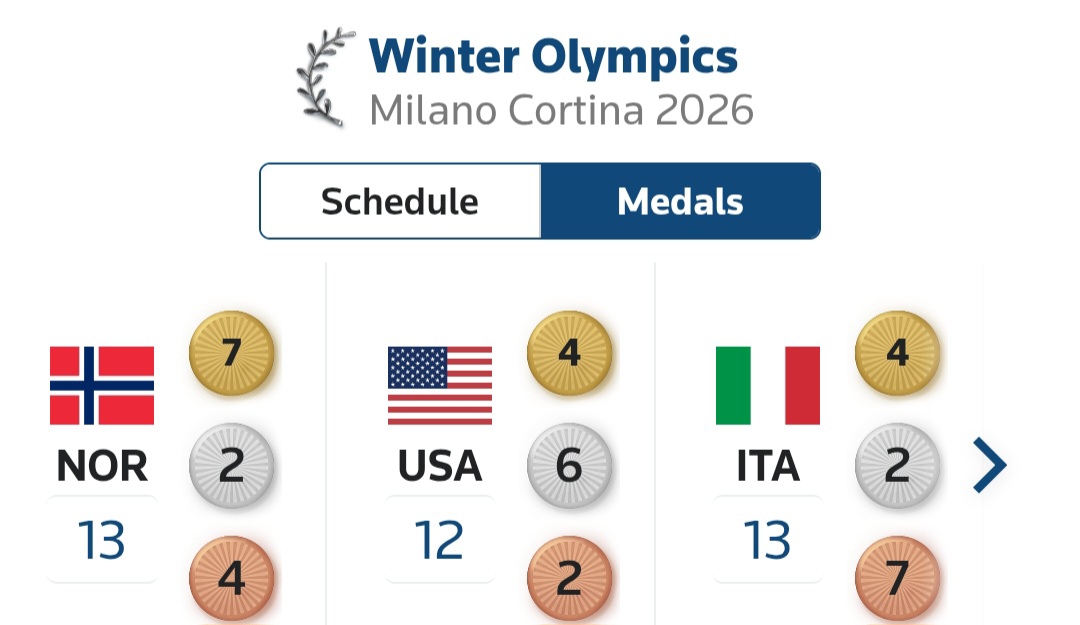Viewport: 1080px width, 625px height.
Task: Click Norway's gold medal showing 7
Action: tap(232, 354)
